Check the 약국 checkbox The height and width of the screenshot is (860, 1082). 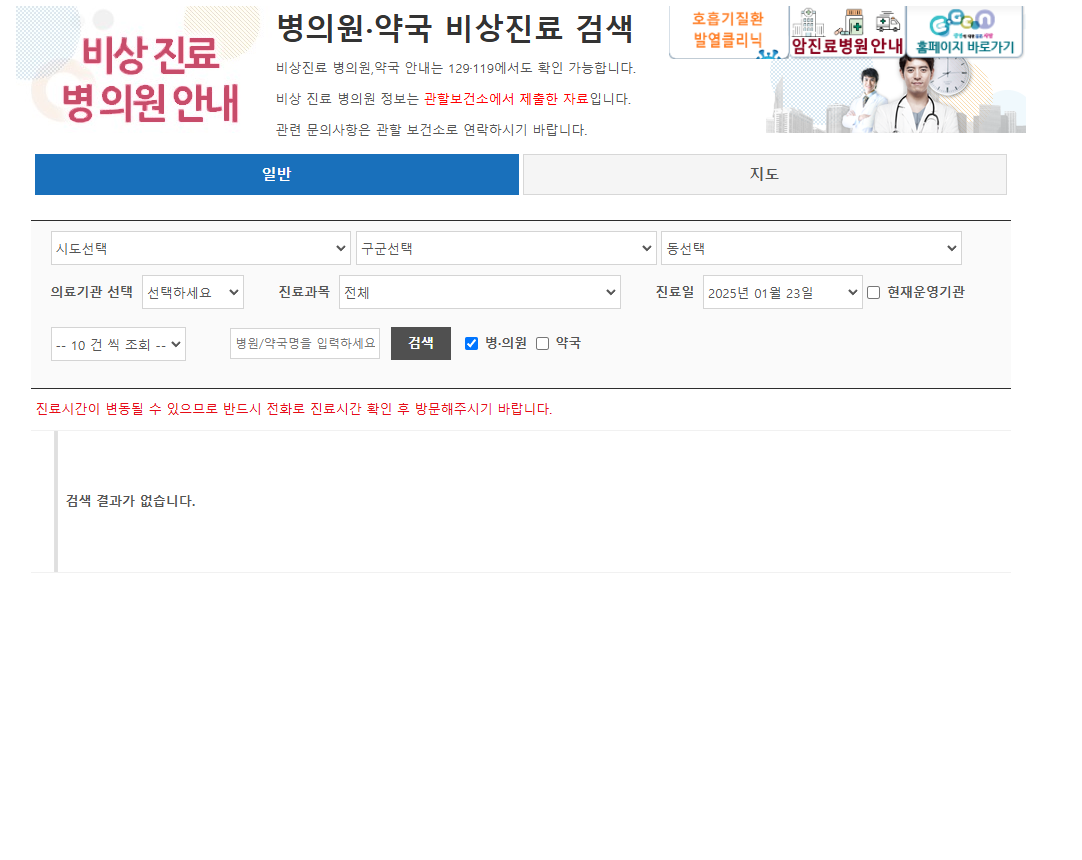click(x=542, y=344)
